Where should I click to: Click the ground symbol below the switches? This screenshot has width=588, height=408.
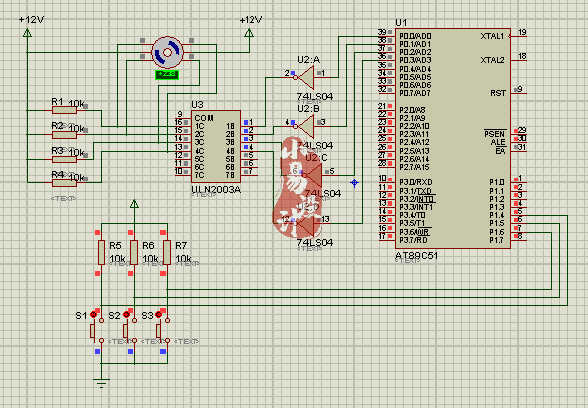coord(101,383)
